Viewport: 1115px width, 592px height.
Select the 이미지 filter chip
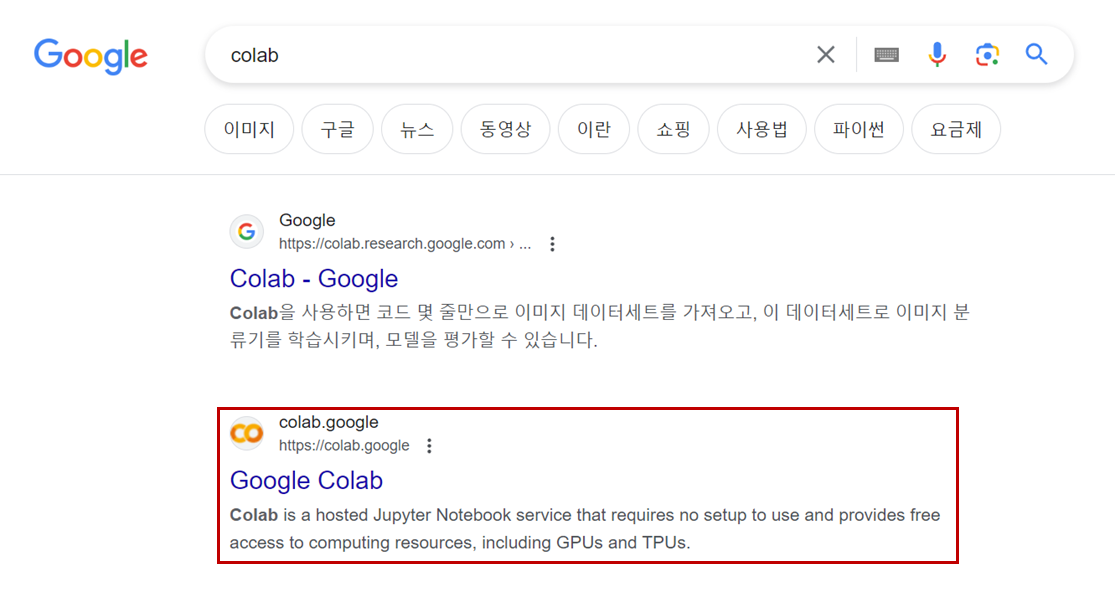249,129
